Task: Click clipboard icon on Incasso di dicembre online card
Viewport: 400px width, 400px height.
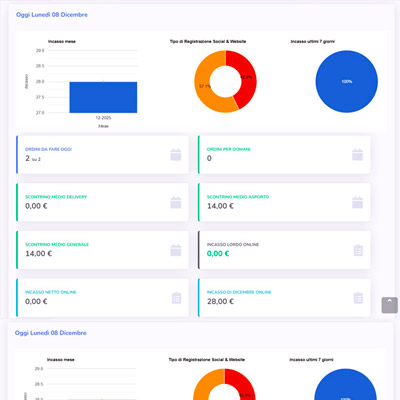Action: (x=358, y=298)
